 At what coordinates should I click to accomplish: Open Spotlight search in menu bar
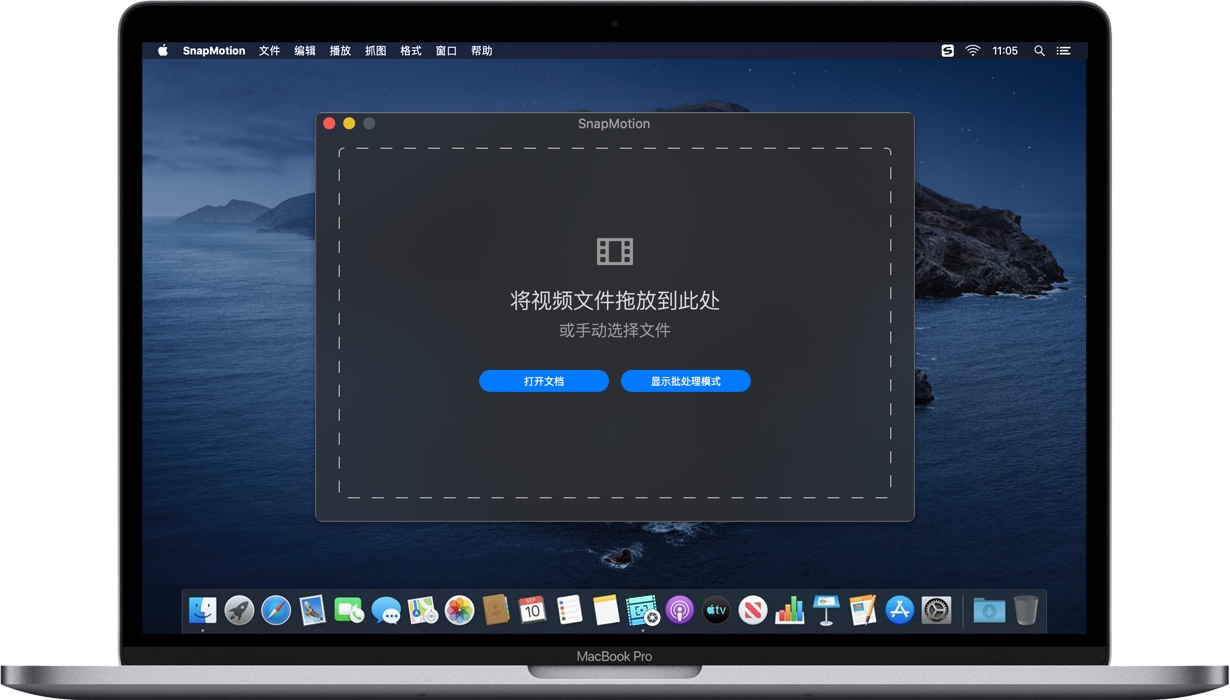pos(1039,50)
